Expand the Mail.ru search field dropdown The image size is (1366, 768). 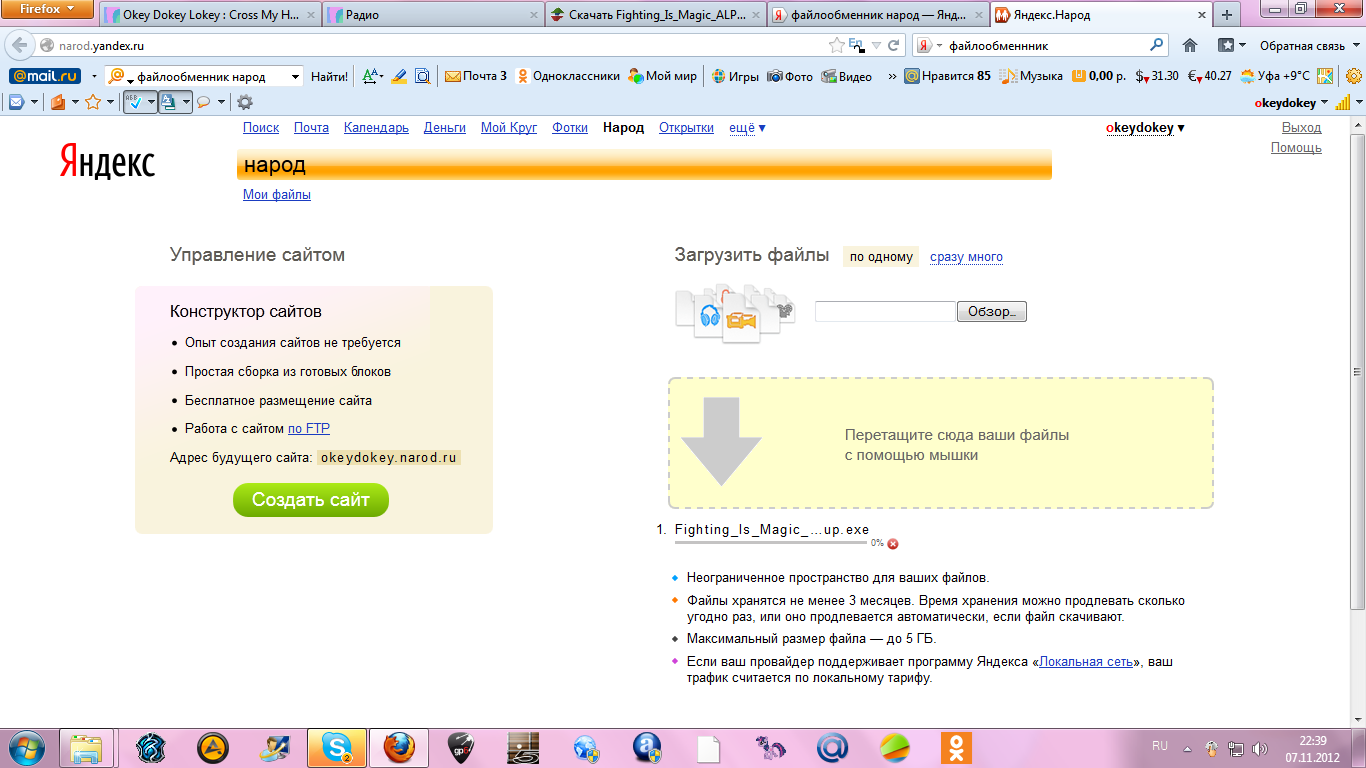click(295, 76)
